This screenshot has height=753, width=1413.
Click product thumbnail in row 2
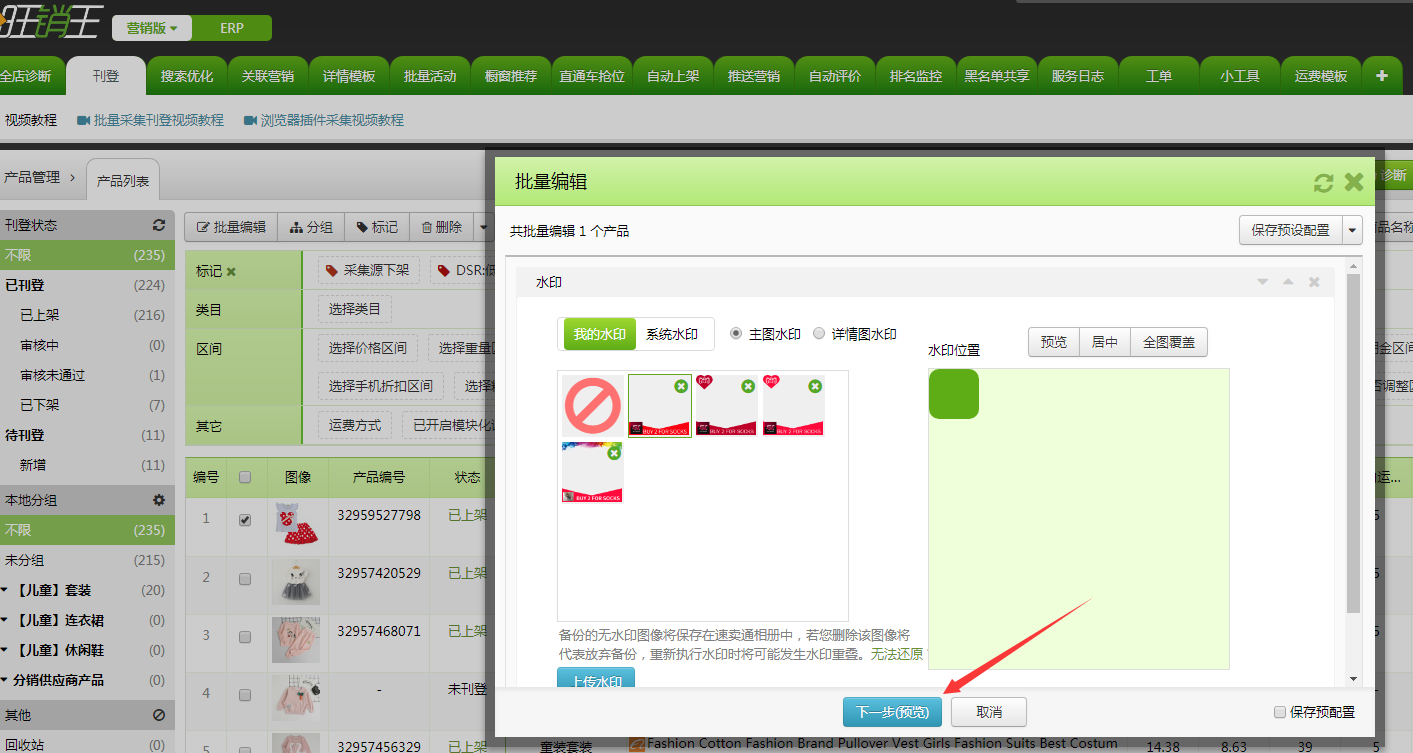coord(295,580)
